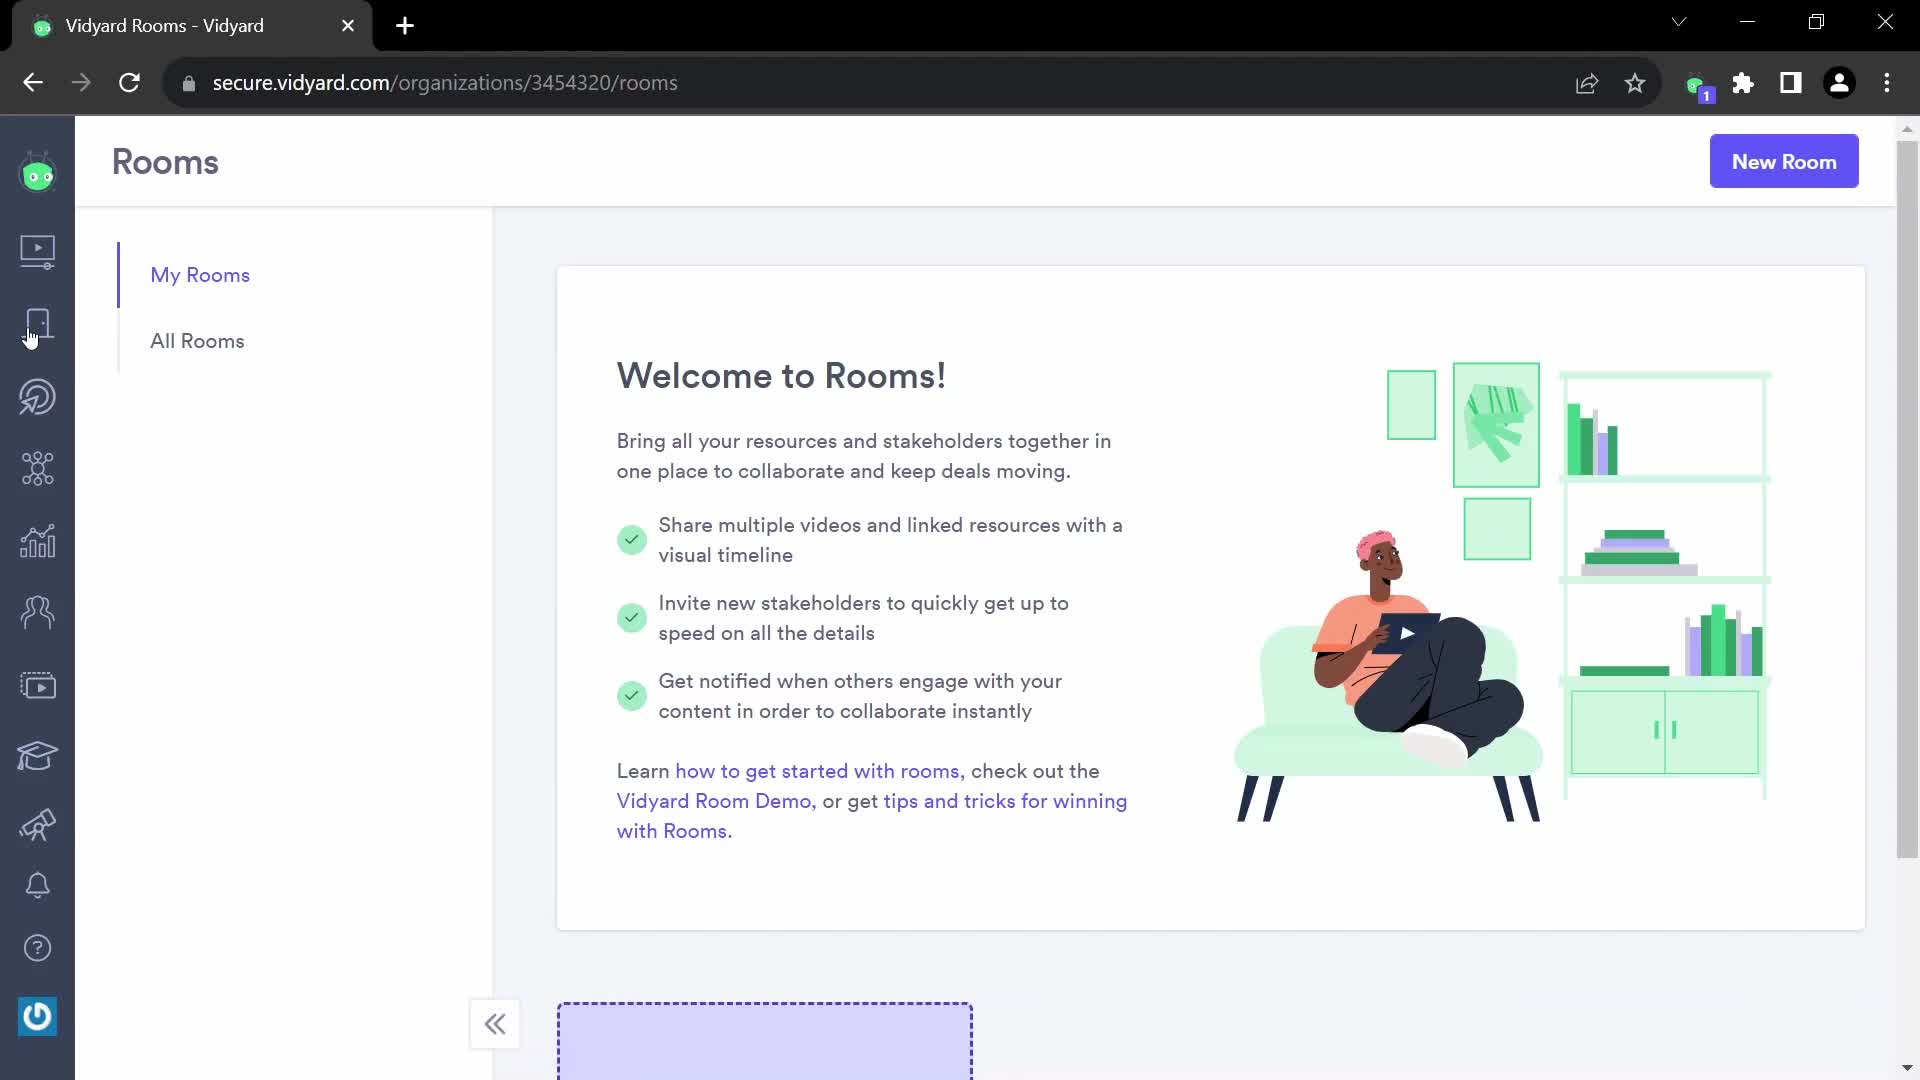1920x1080 pixels.
Task: Click the Welcome to Rooms! heading
Action: coord(781,376)
